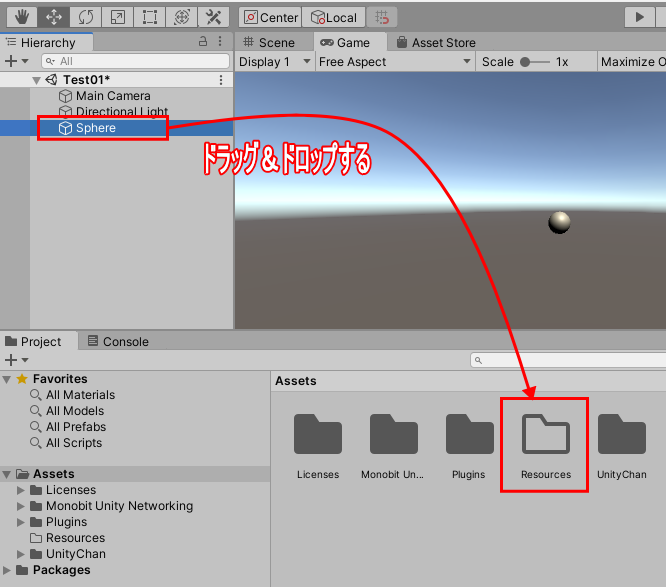Toggle Local handle rotation

(334, 17)
